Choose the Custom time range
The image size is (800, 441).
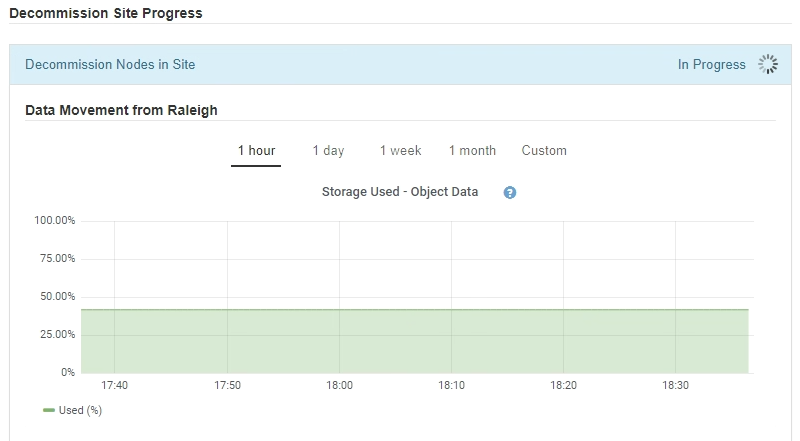pos(544,151)
